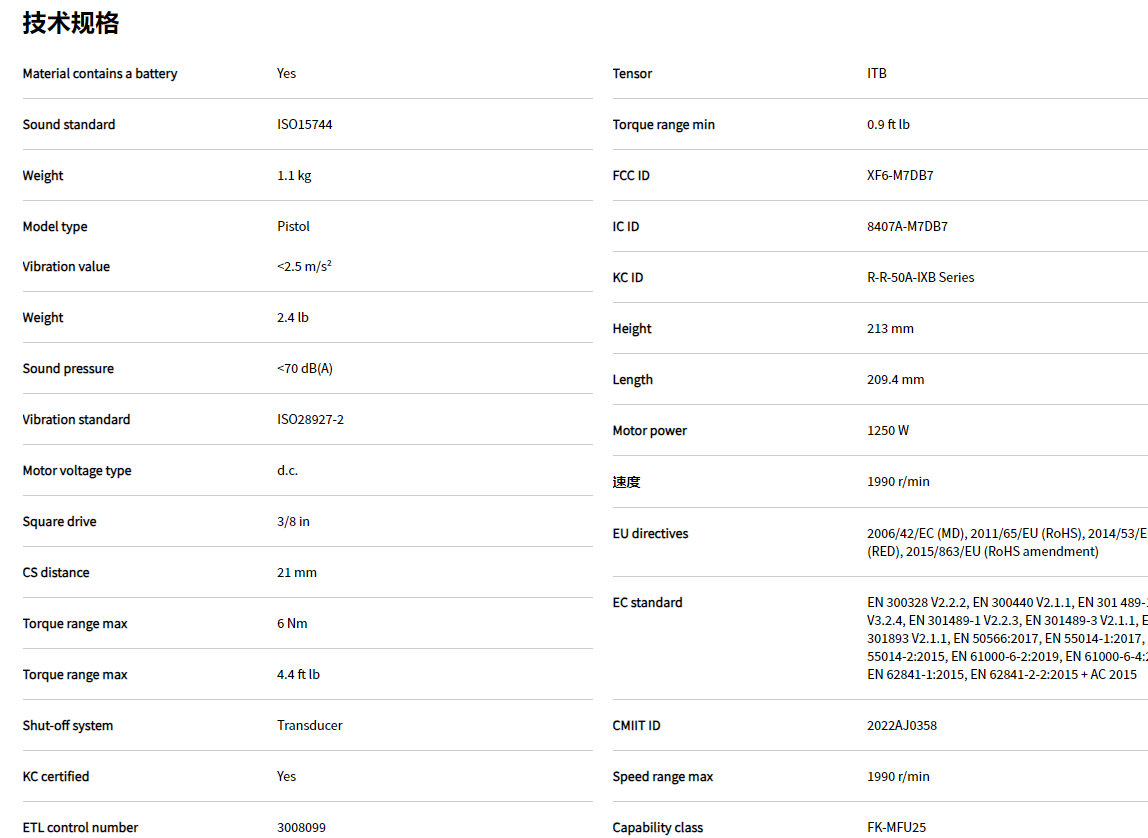Select the 4.4 ft lb torque value
This screenshot has width=1148, height=838.
(298, 675)
